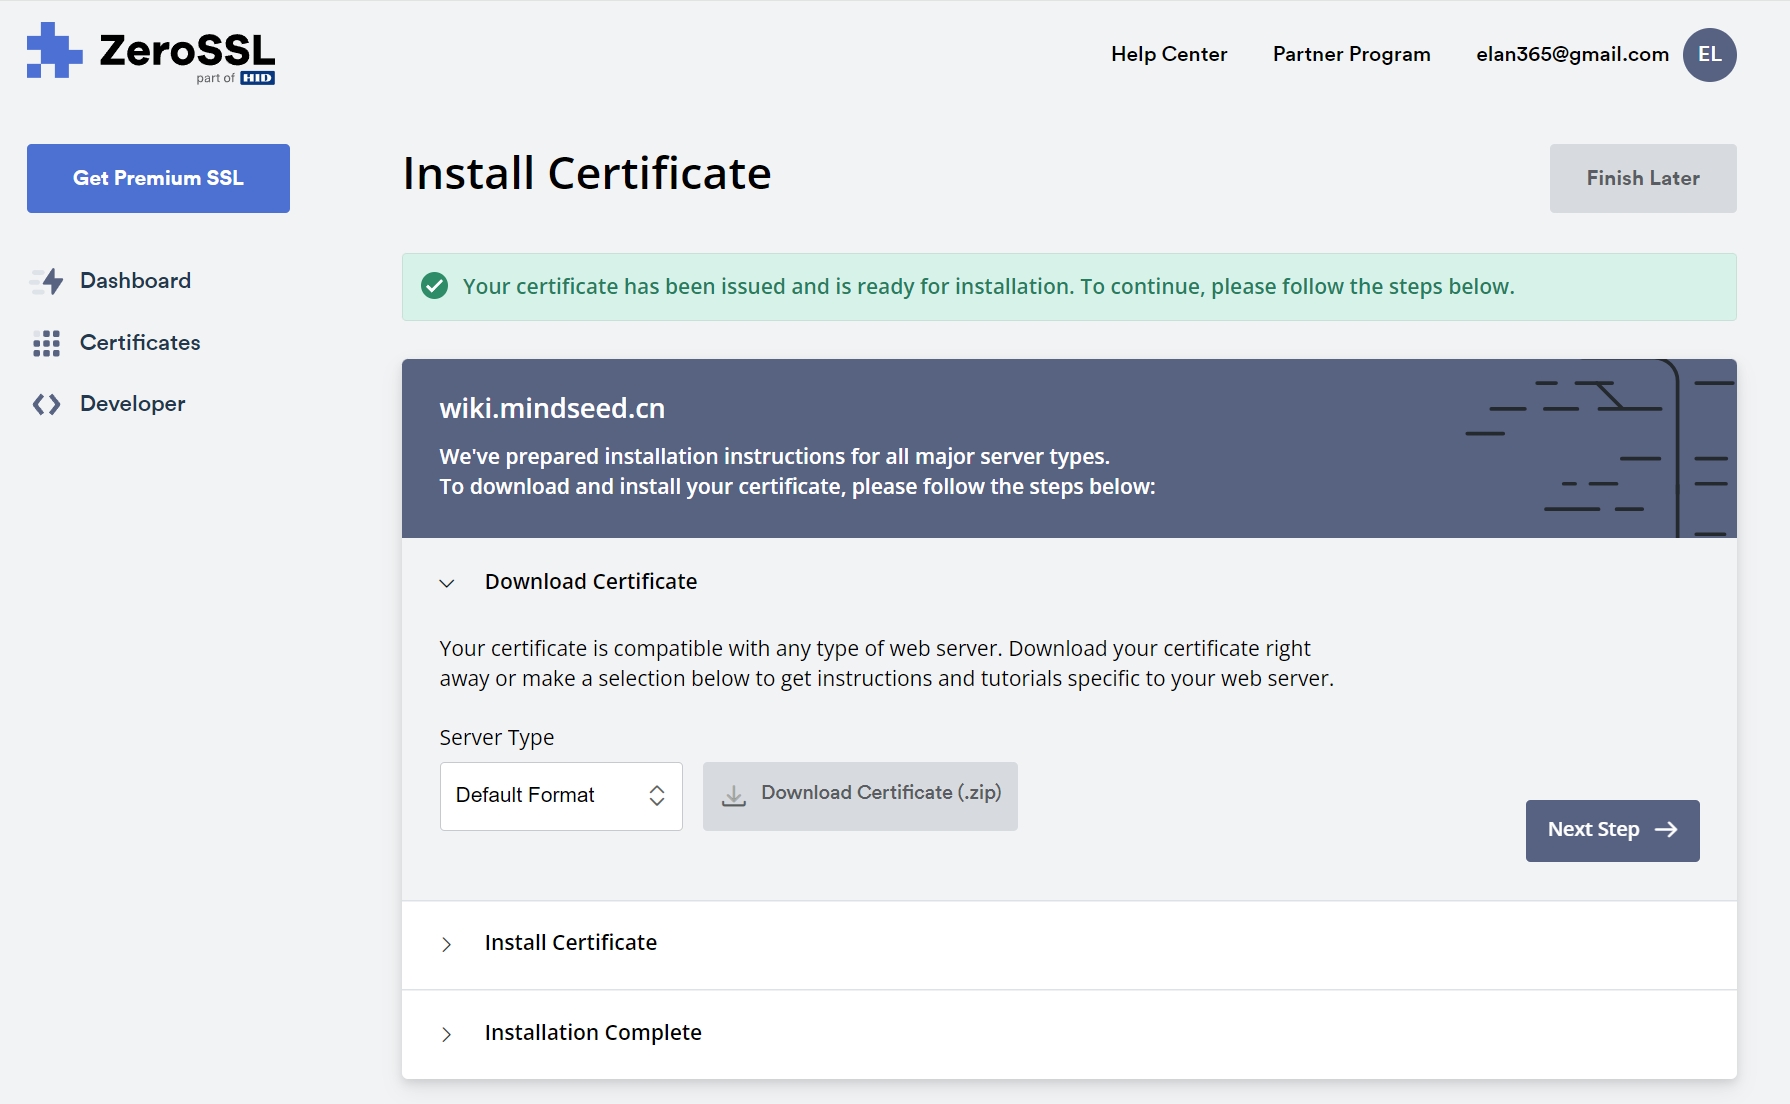The width and height of the screenshot is (1790, 1104).
Task: Click the elan365@gmail.com account label
Action: pyautogui.click(x=1572, y=54)
